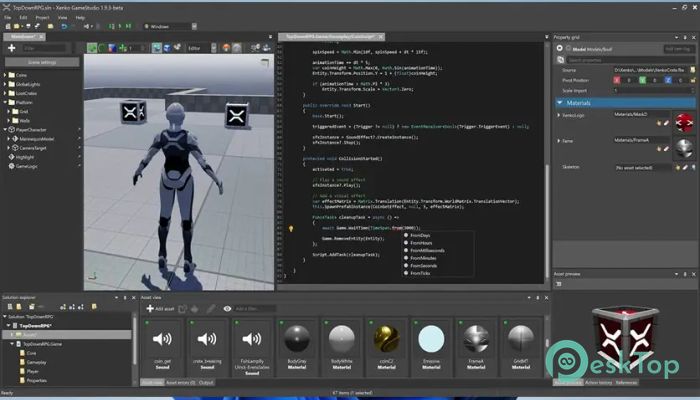Viewport: 700px width, 400px height.
Task: Click the lightbulb hint icon in code editor
Action: coord(291,229)
